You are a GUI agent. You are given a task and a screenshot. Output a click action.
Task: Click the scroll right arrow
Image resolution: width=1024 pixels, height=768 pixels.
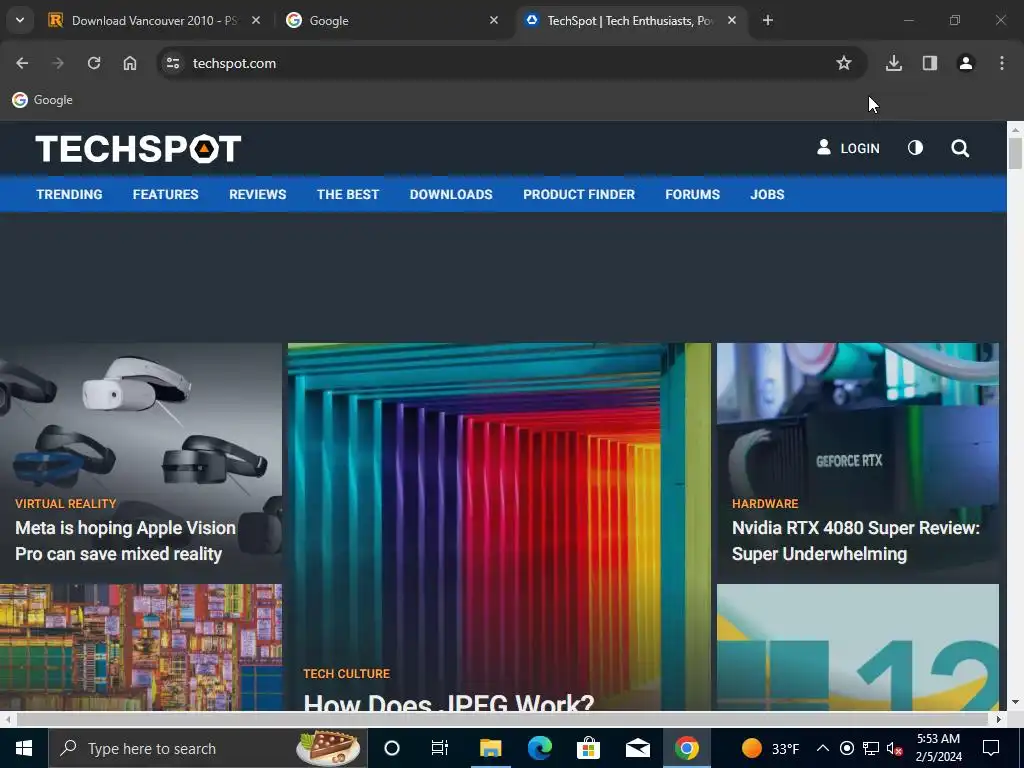pyautogui.click(x=999, y=720)
